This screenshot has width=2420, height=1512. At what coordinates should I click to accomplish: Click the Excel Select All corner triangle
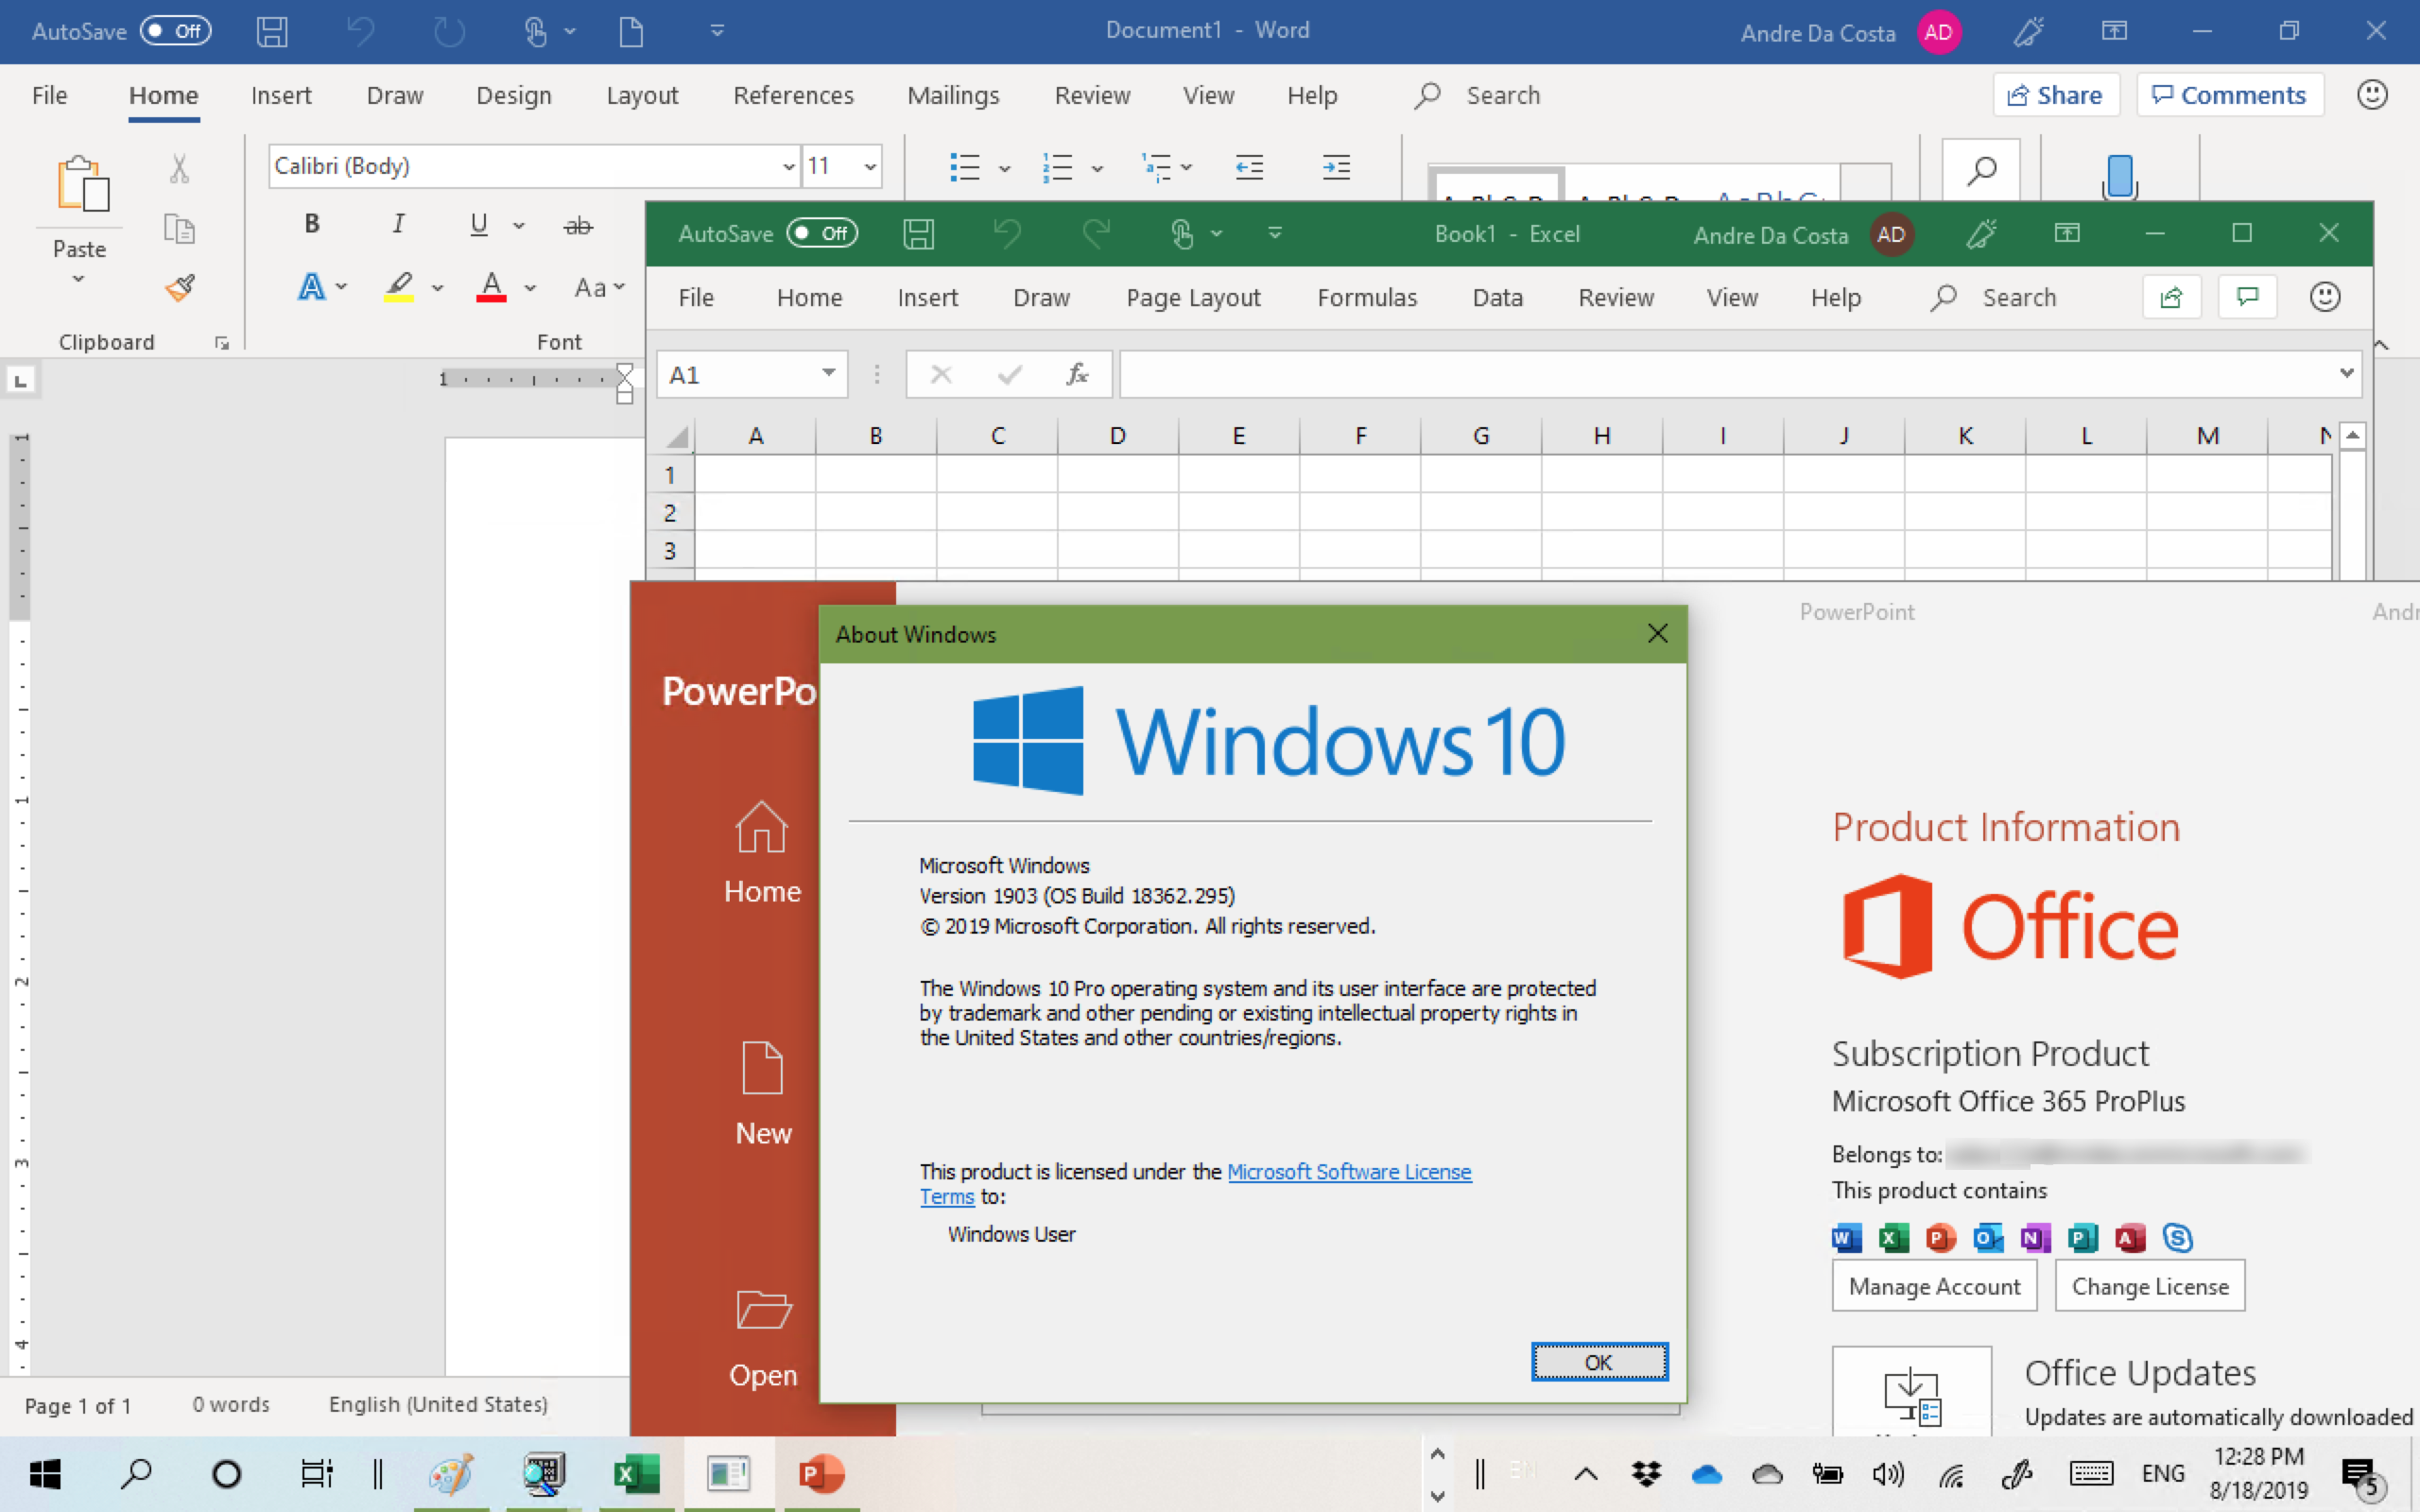coord(677,436)
